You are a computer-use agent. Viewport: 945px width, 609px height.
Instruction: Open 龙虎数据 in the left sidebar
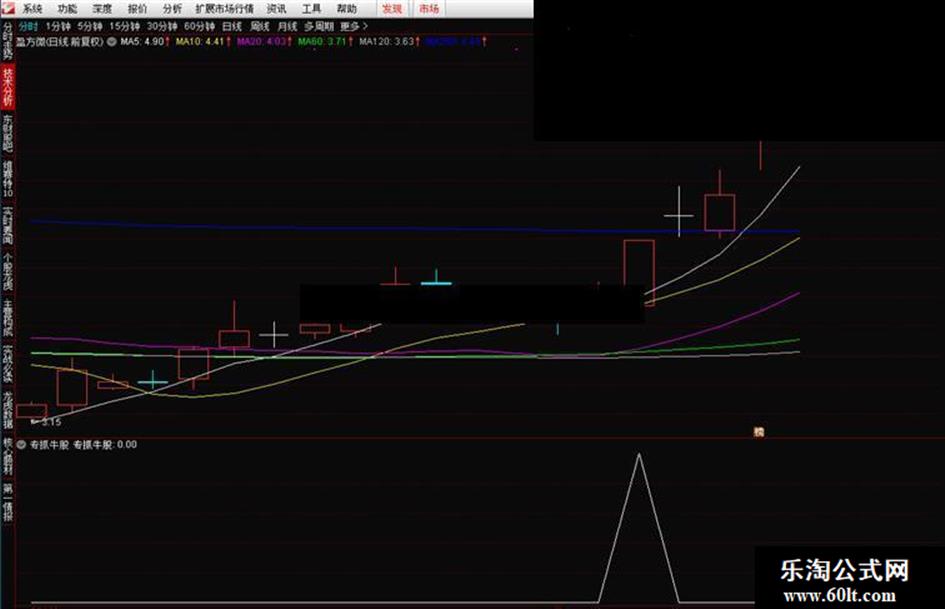coord(8,410)
